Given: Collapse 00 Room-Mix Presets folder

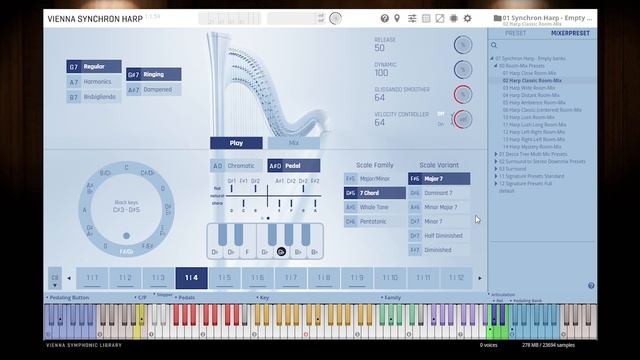Looking at the screenshot, I should pos(496,66).
